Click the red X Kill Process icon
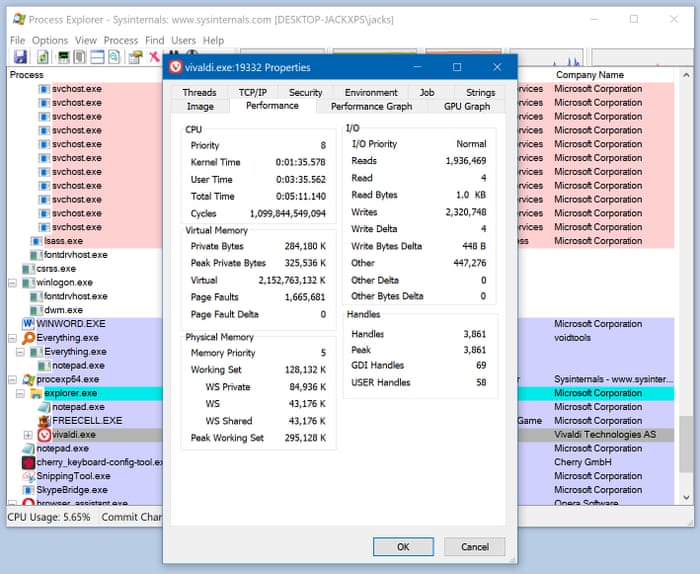 (x=154, y=57)
